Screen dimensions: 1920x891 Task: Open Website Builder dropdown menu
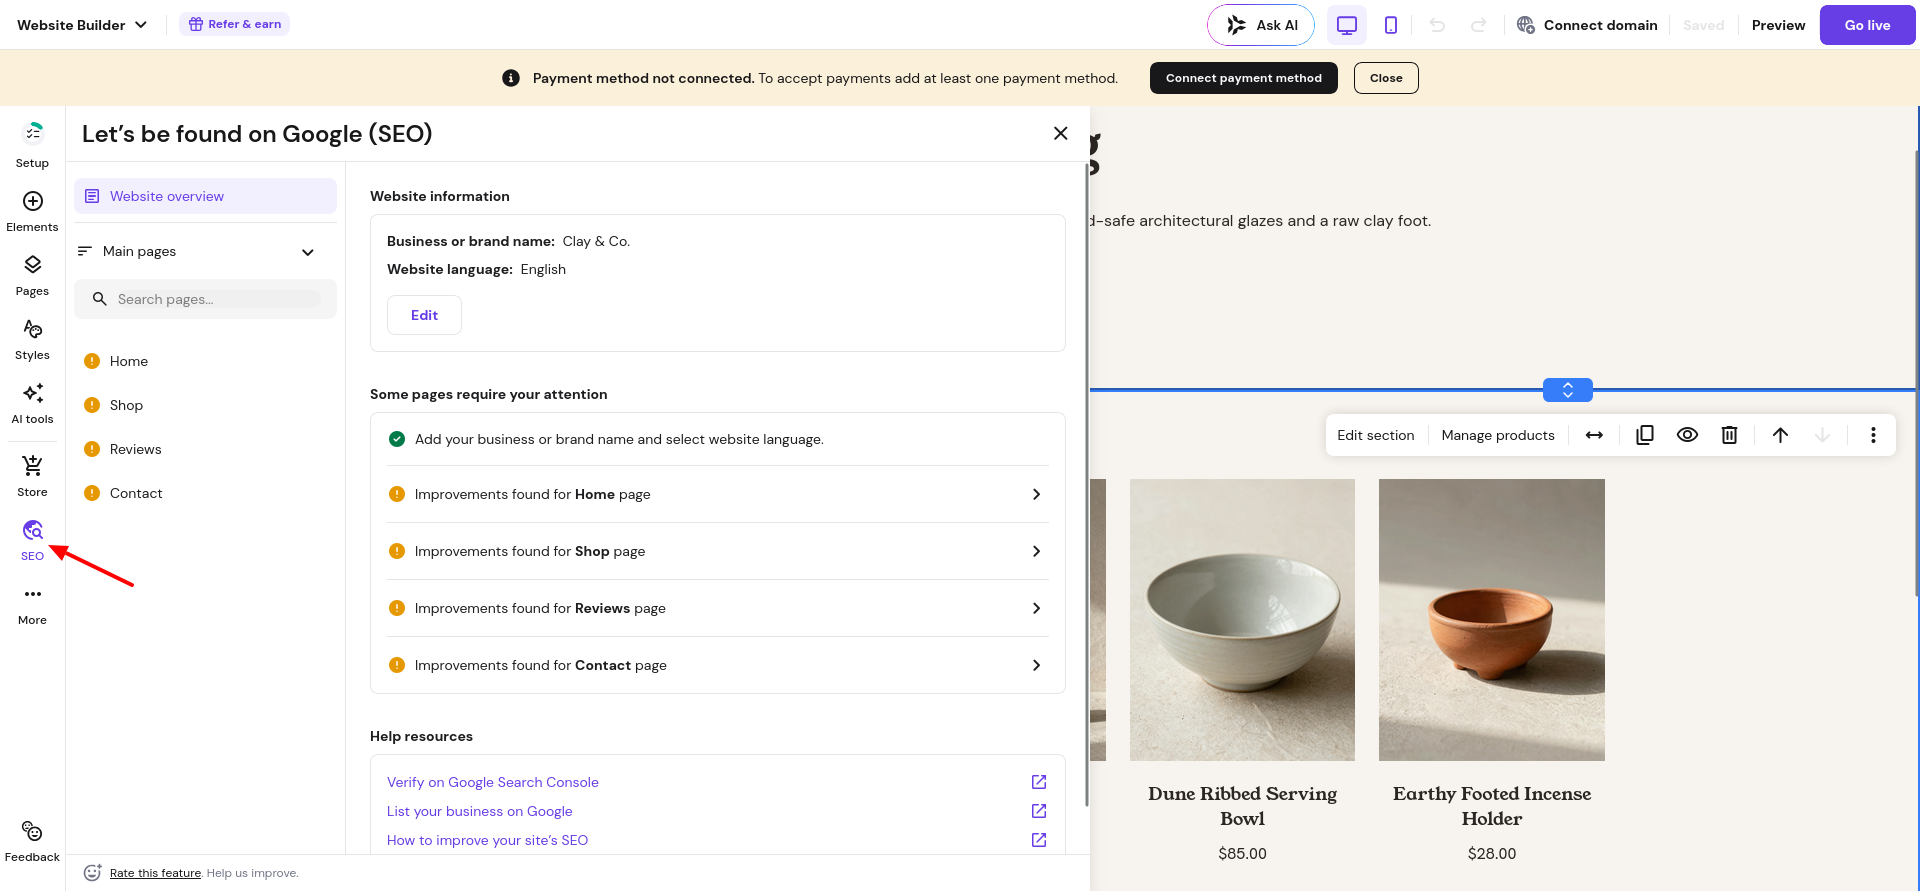click(82, 25)
